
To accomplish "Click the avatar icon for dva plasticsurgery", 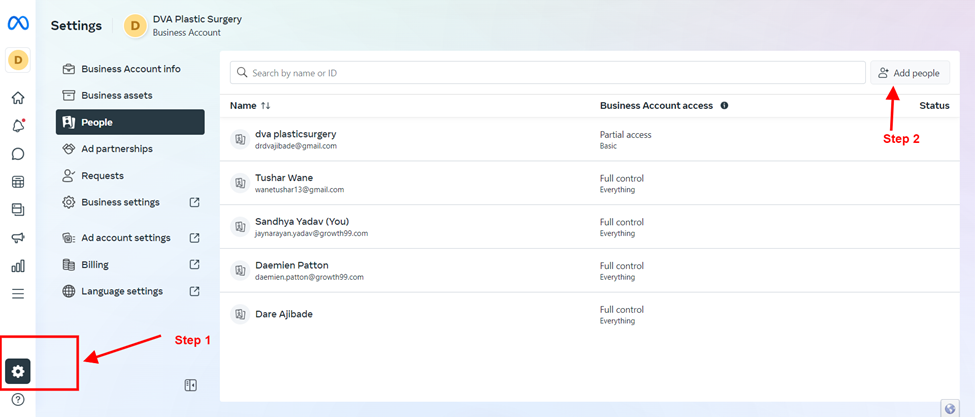I will coord(239,140).
